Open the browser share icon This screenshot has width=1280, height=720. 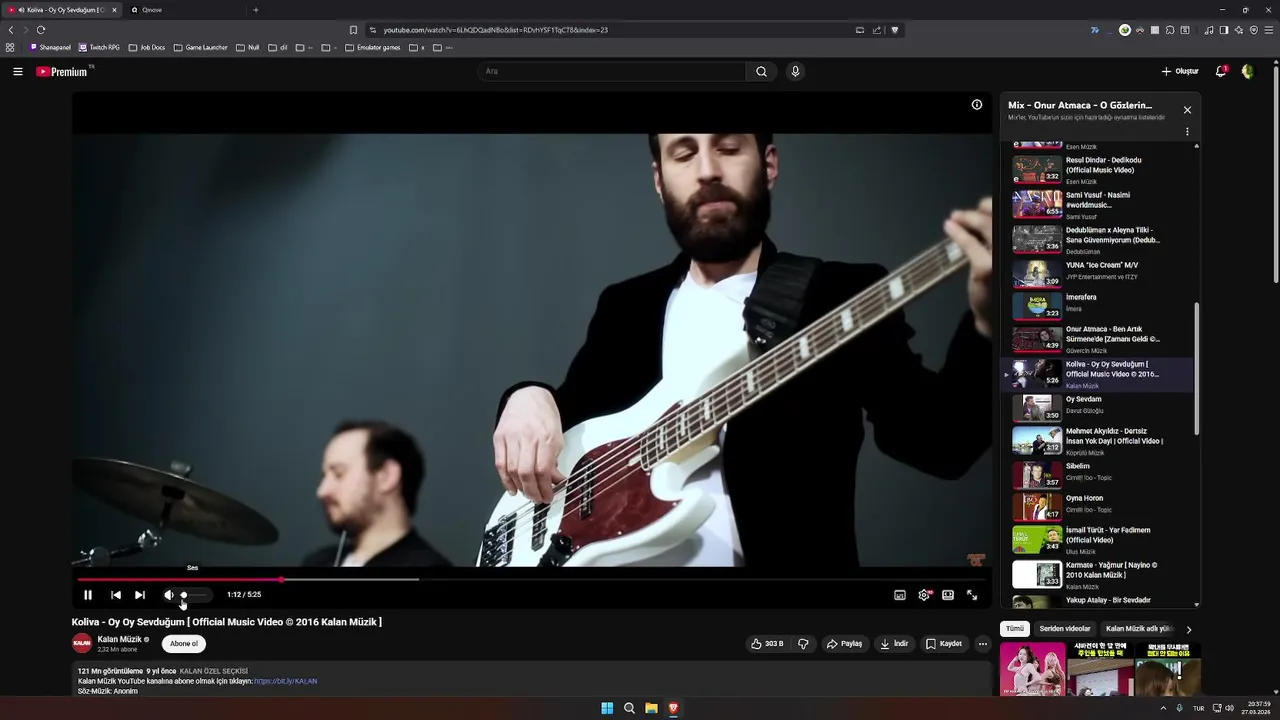coord(878,30)
